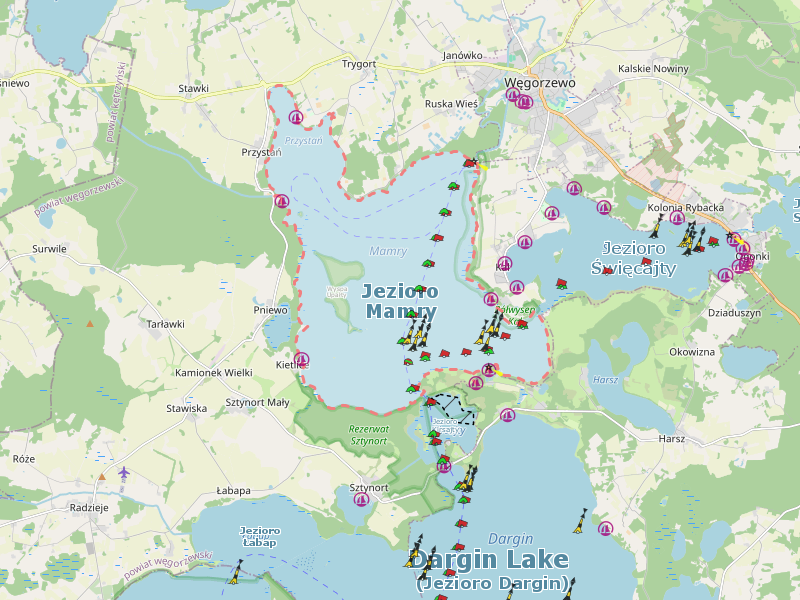Click the cardinal buoy in eastern Dargin Lake
The height and width of the screenshot is (600, 800).
tap(580, 521)
